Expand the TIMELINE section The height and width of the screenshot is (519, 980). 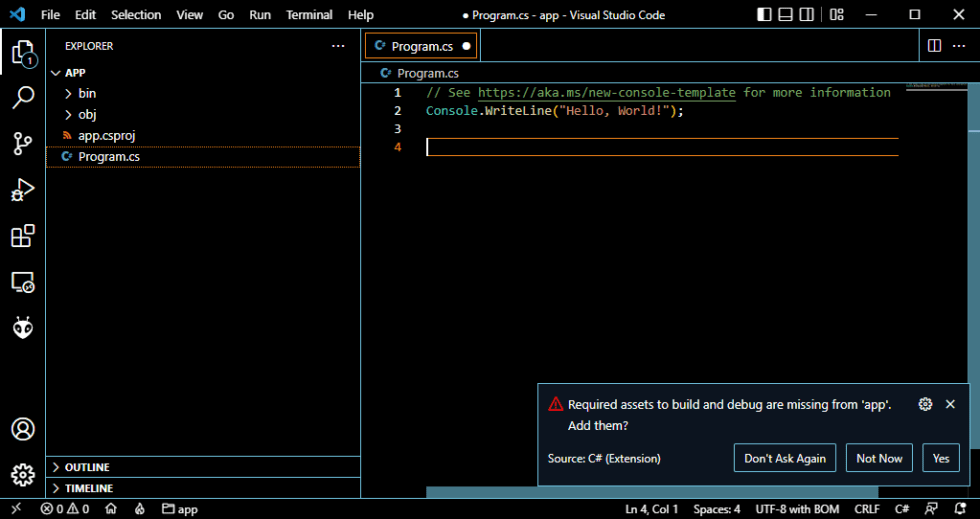tap(203, 488)
